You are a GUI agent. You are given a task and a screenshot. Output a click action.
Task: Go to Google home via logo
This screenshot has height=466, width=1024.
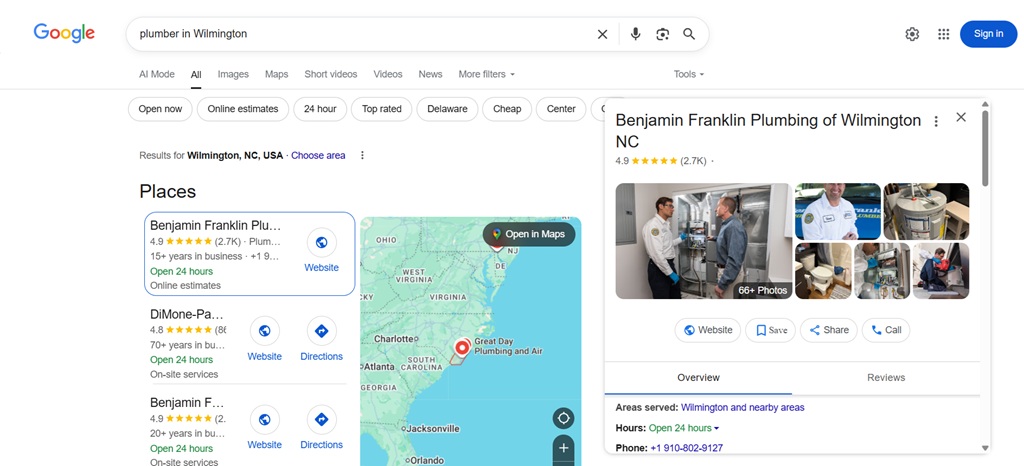coord(64,33)
